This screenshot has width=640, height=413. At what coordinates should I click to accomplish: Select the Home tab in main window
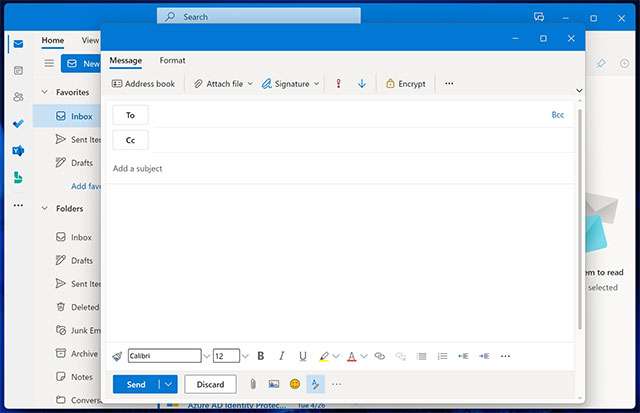(x=53, y=40)
